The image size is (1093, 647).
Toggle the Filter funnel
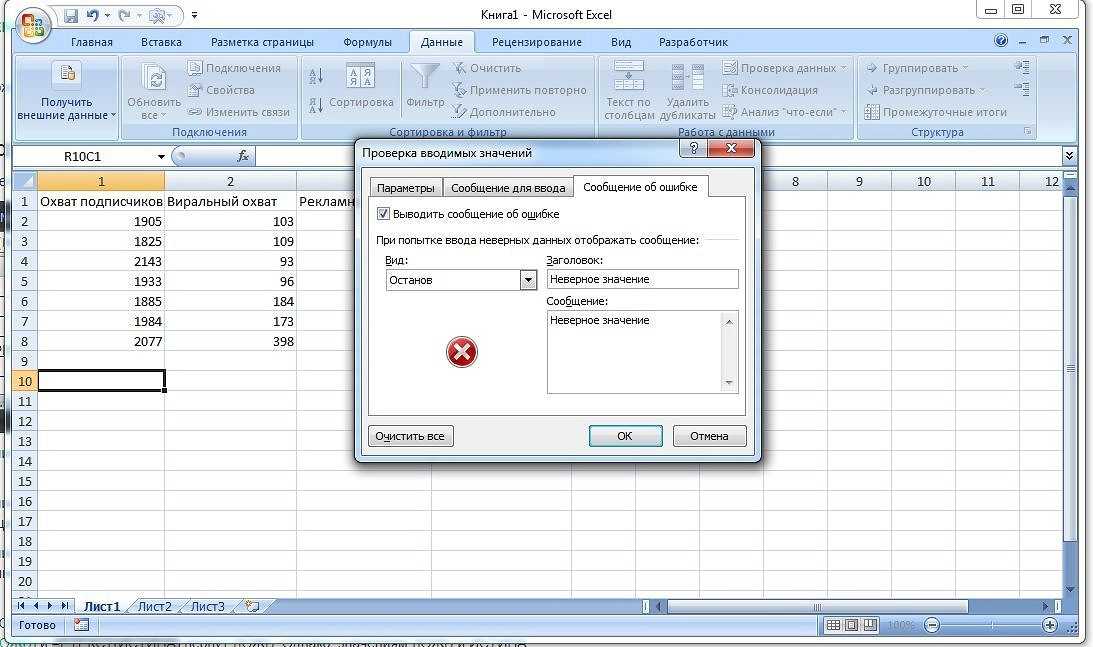click(425, 77)
